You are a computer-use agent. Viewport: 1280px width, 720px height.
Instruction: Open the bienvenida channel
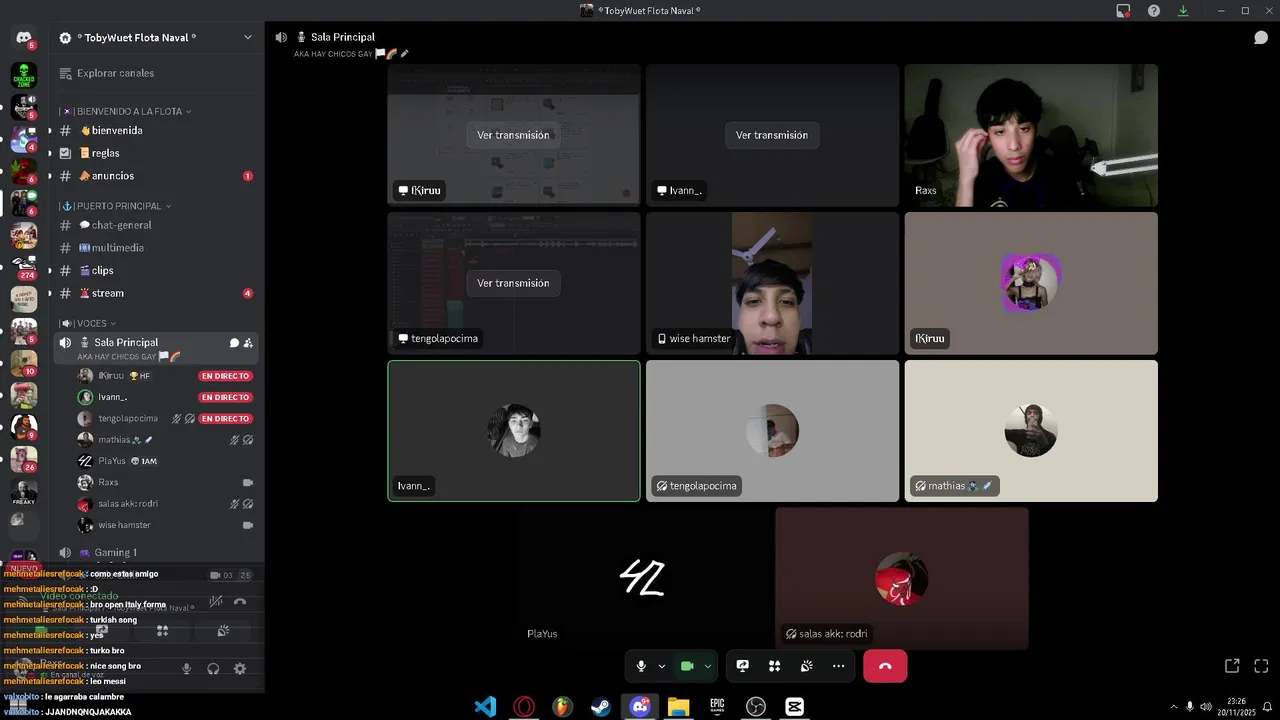(157, 131)
